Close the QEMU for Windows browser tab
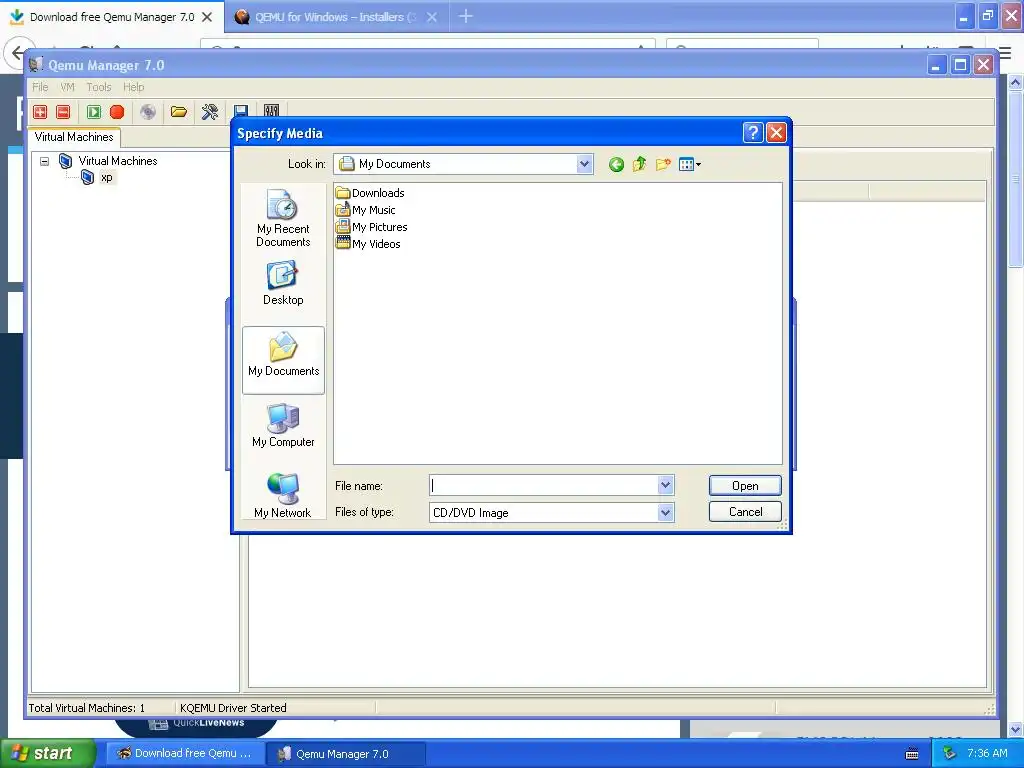 tap(432, 17)
